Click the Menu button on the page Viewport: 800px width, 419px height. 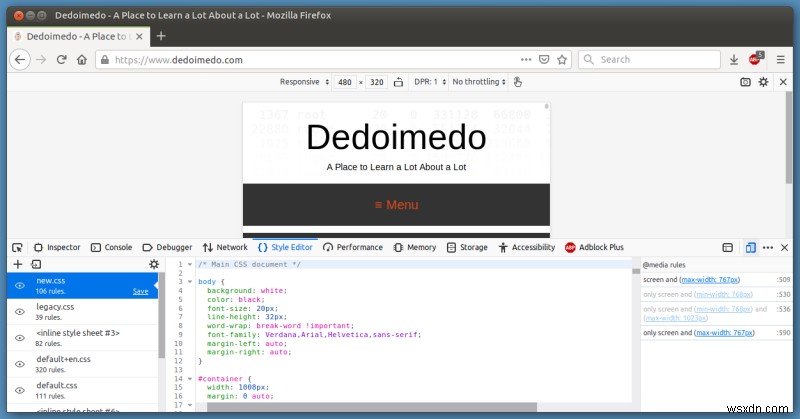coord(396,205)
